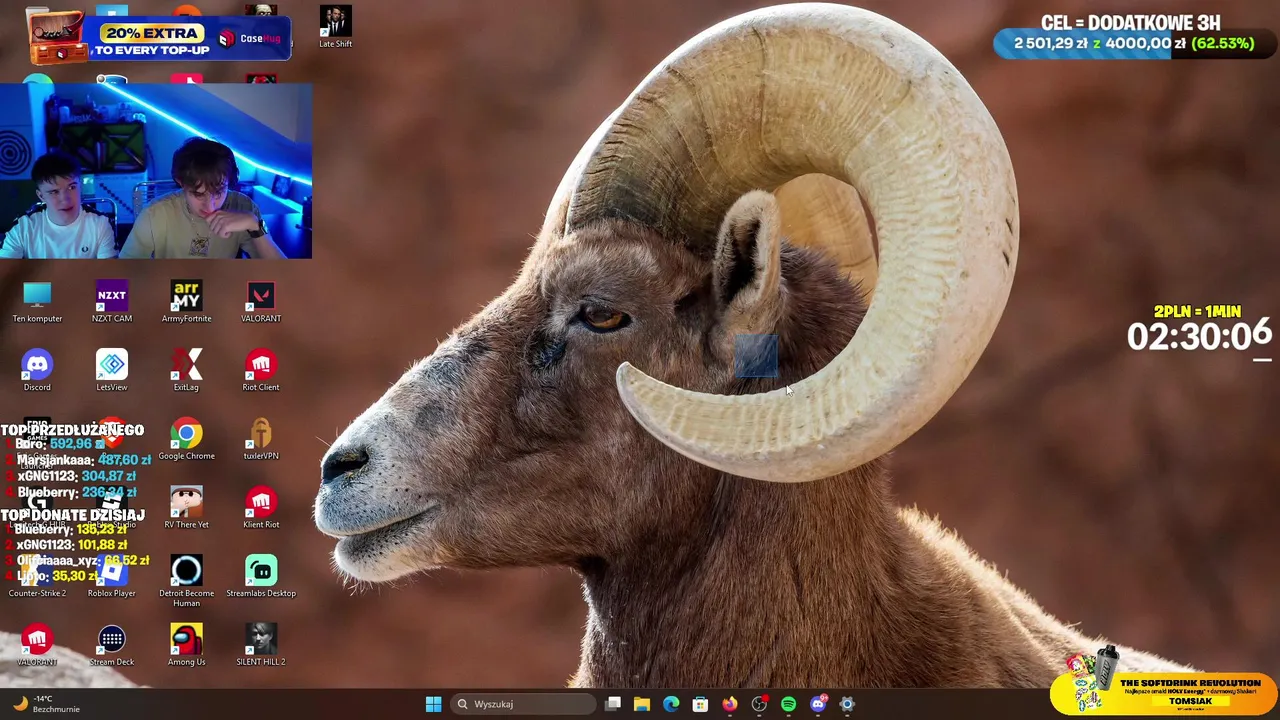Open Settings gear in the taskbar

click(x=847, y=704)
